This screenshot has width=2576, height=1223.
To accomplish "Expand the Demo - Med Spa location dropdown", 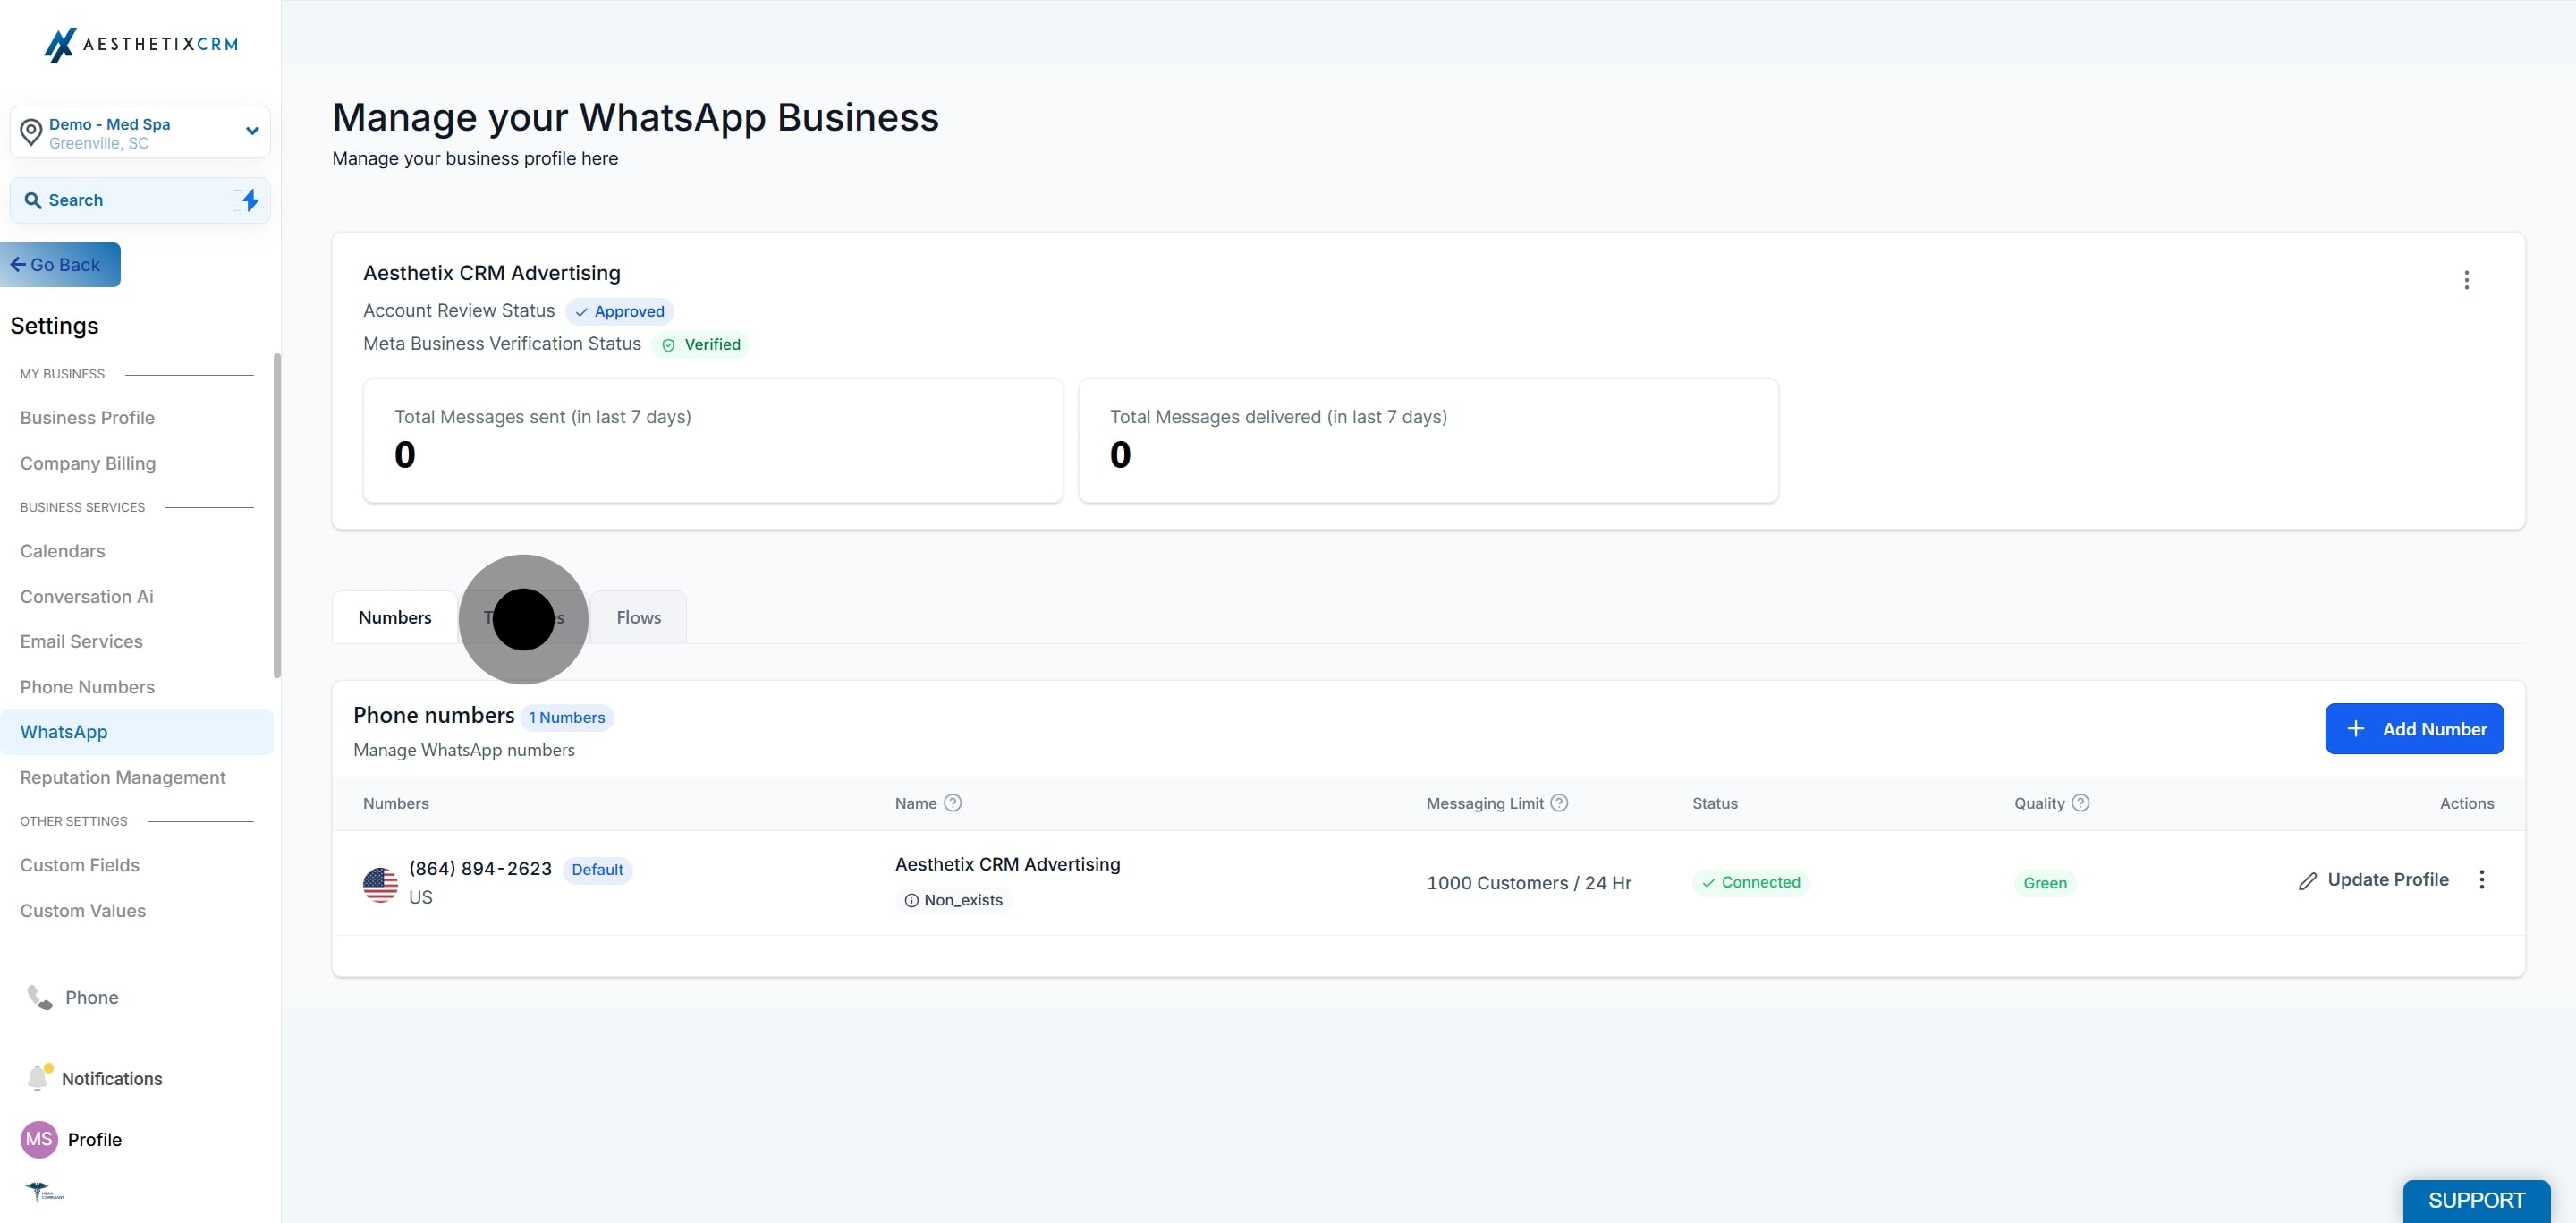I will pos(252,131).
